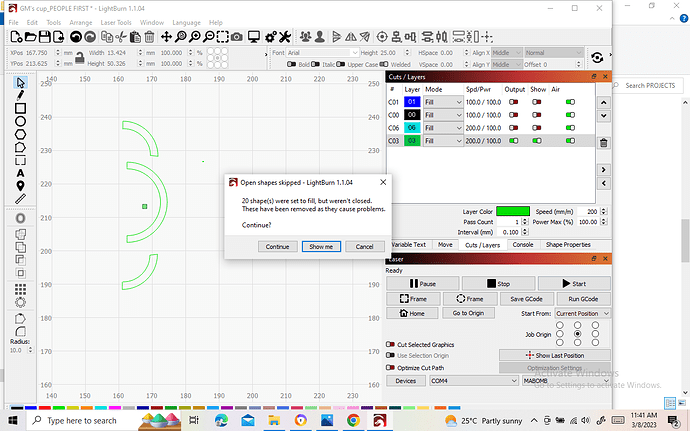Open Mode dropdown for layer C00

coord(443,115)
